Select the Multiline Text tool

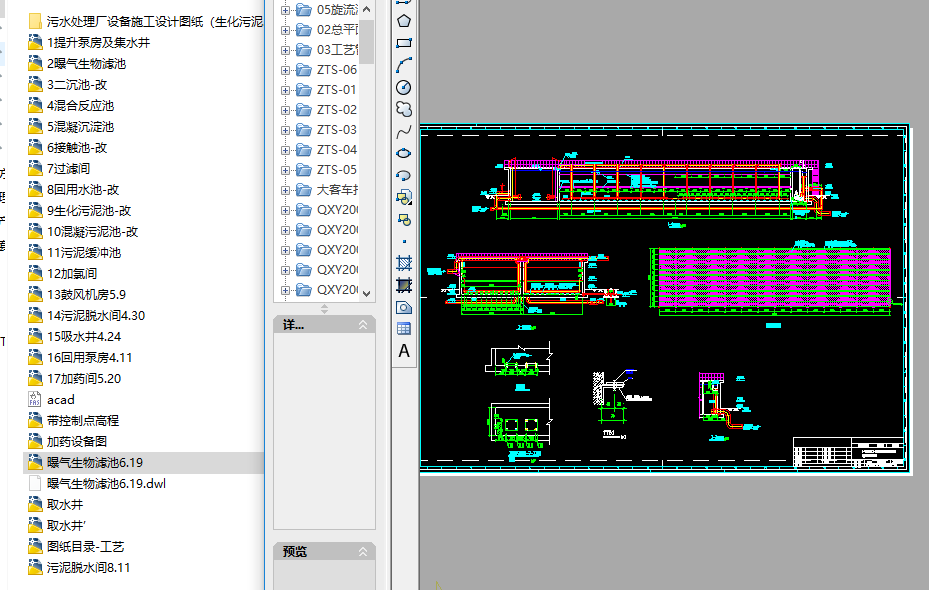click(x=404, y=351)
